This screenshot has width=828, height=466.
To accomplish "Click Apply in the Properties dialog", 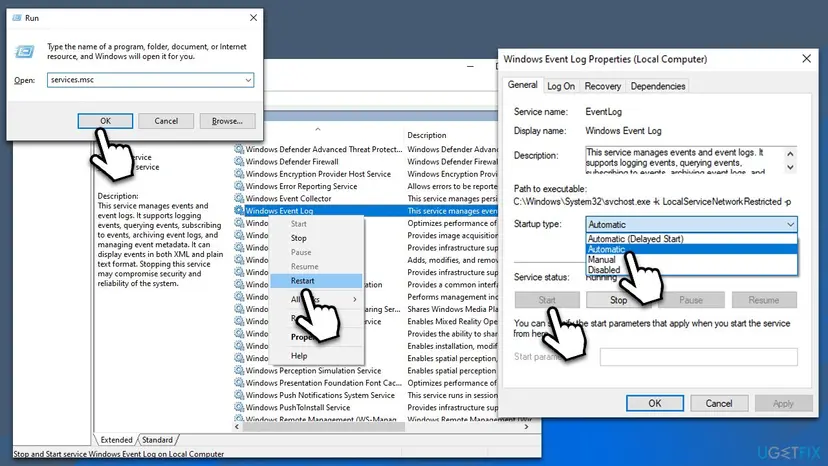I will (x=783, y=404).
